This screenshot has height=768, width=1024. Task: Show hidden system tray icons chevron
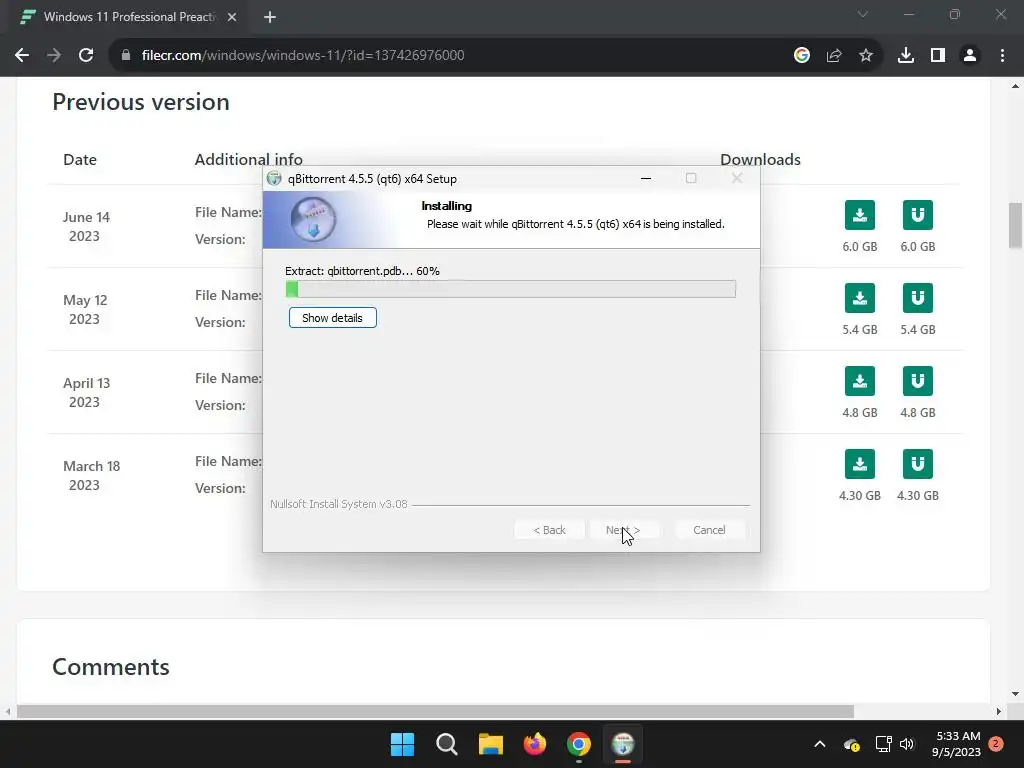(820, 744)
